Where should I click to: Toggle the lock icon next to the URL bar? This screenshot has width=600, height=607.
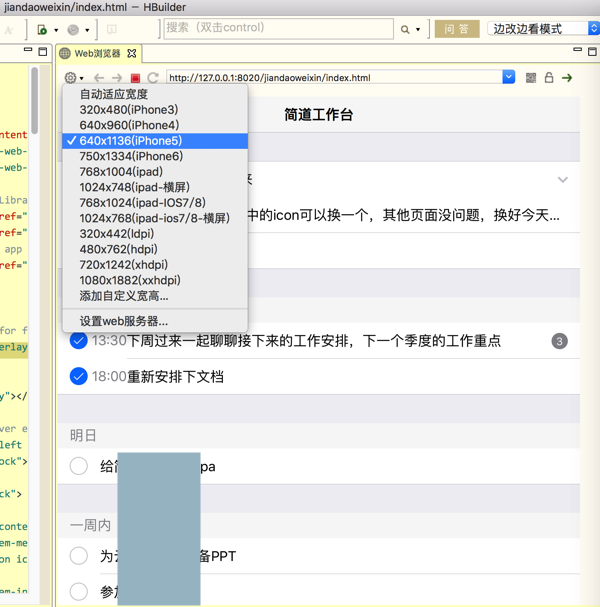point(549,77)
